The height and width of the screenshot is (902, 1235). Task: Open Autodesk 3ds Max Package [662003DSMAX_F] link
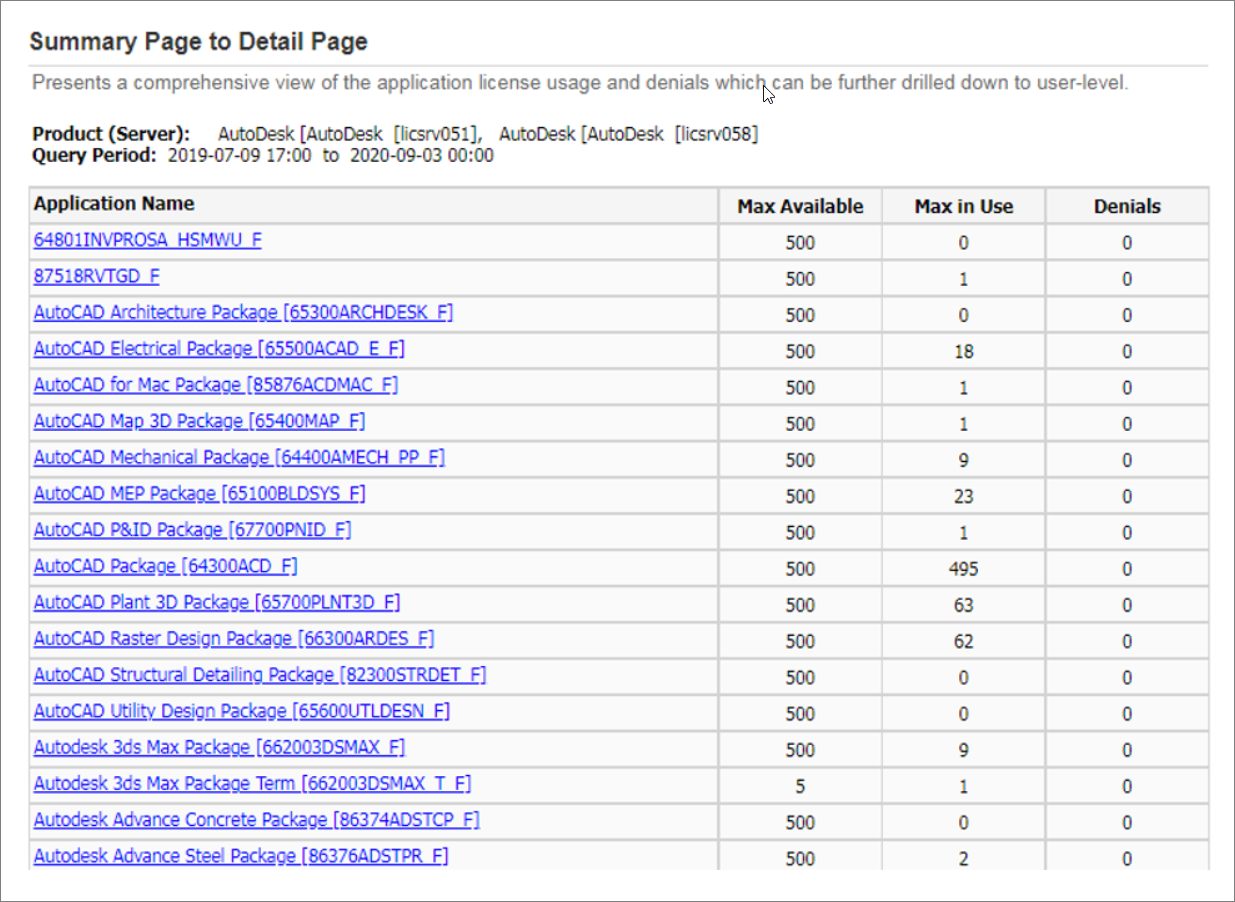(219, 747)
